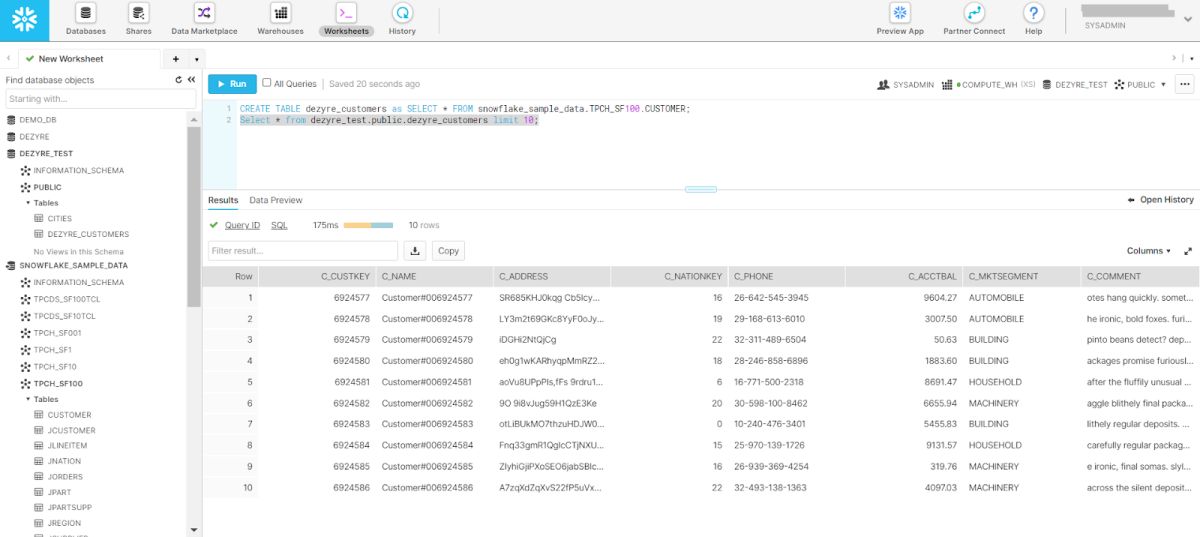Screen dimensions: 1200x537
Task: Open the Columns dropdown
Action: tap(1149, 251)
